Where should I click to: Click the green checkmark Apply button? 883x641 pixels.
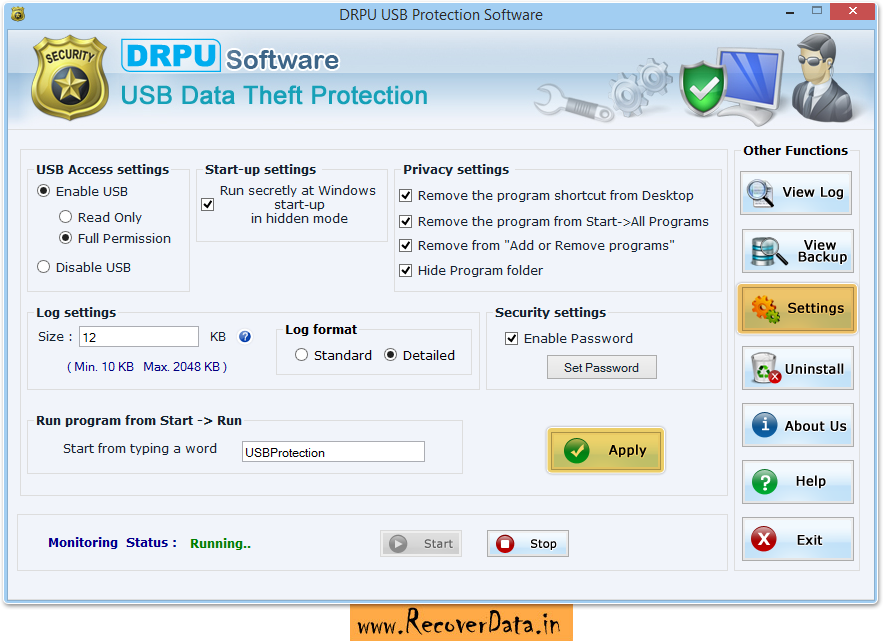click(605, 450)
